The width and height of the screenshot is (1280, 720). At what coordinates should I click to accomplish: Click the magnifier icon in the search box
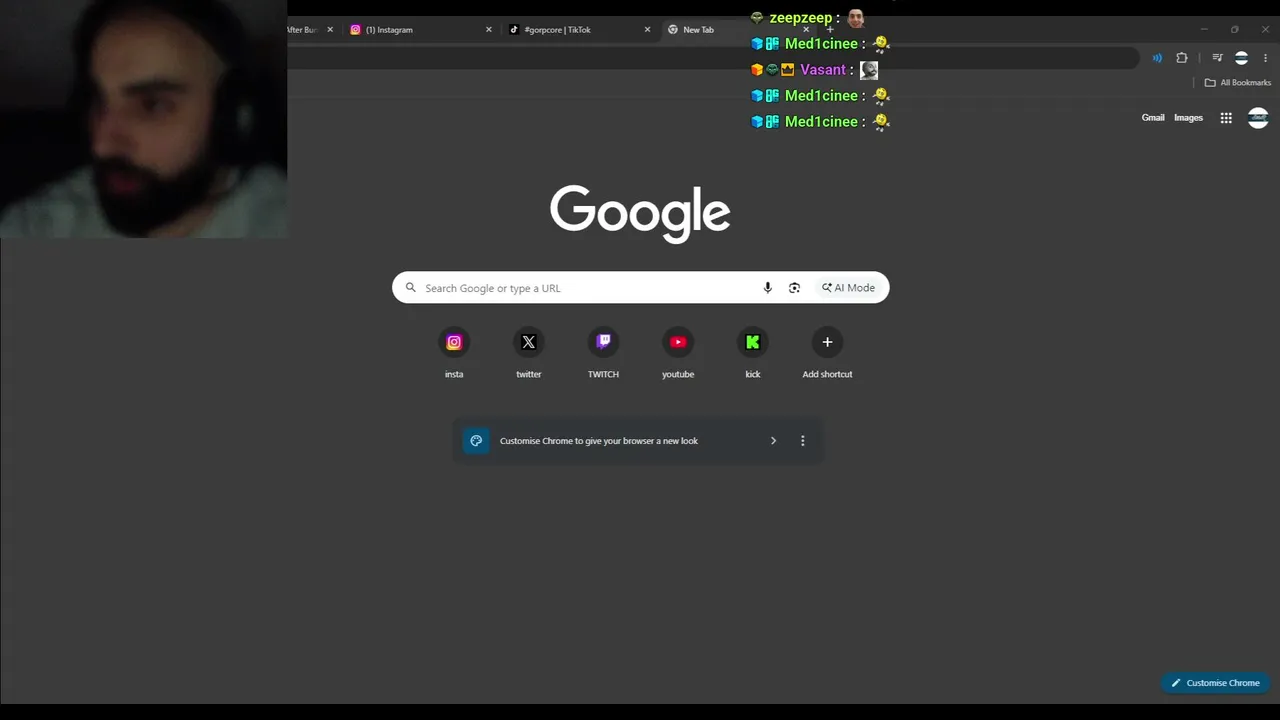click(x=410, y=288)
